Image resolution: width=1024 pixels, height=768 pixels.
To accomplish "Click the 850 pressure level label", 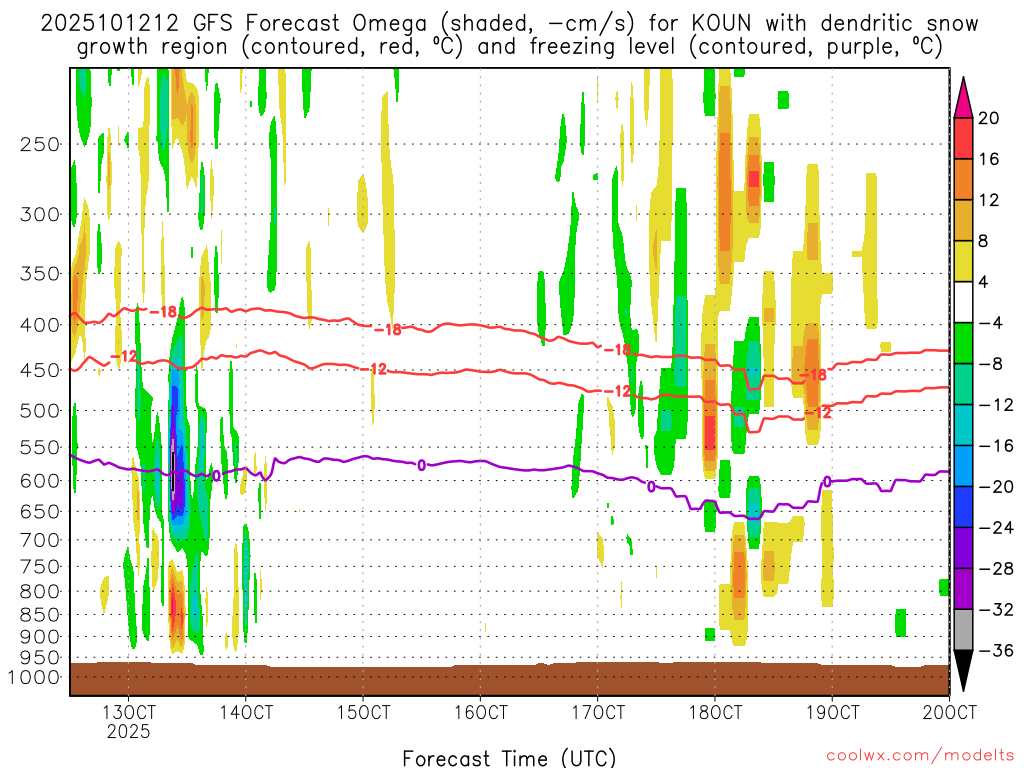I will pos(40,615).
